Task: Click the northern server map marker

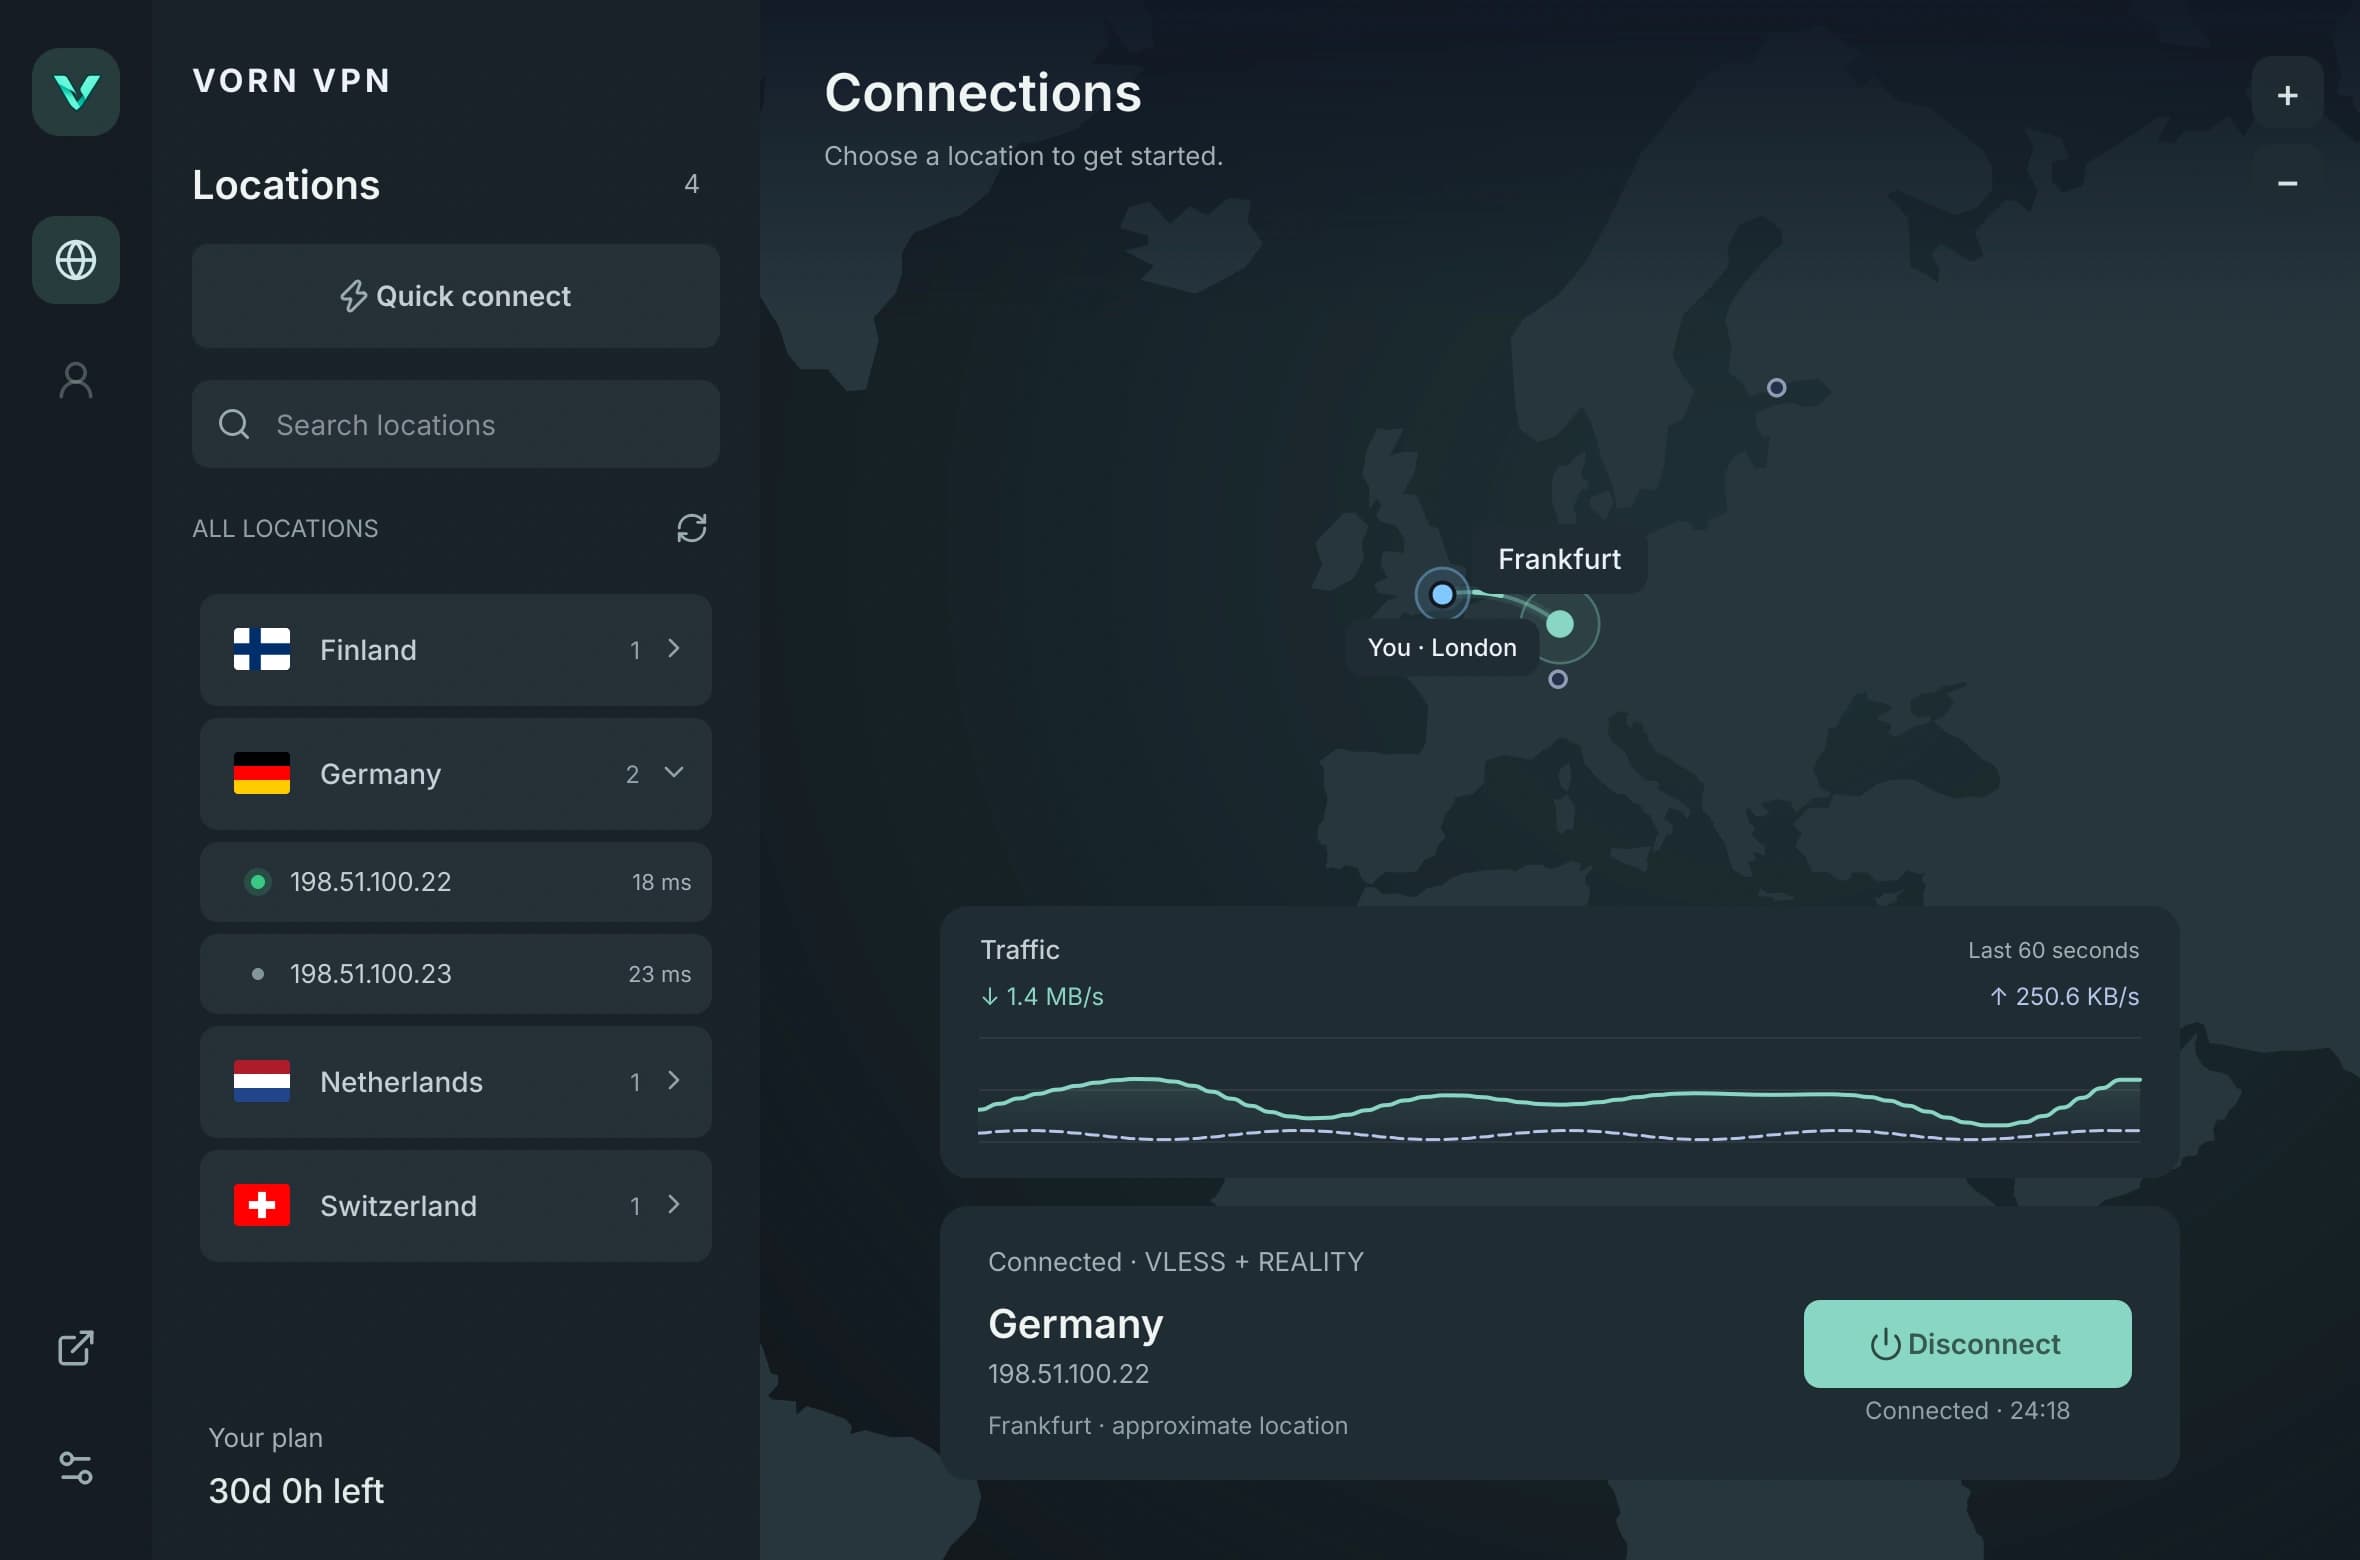Action: click(1776, 387)
